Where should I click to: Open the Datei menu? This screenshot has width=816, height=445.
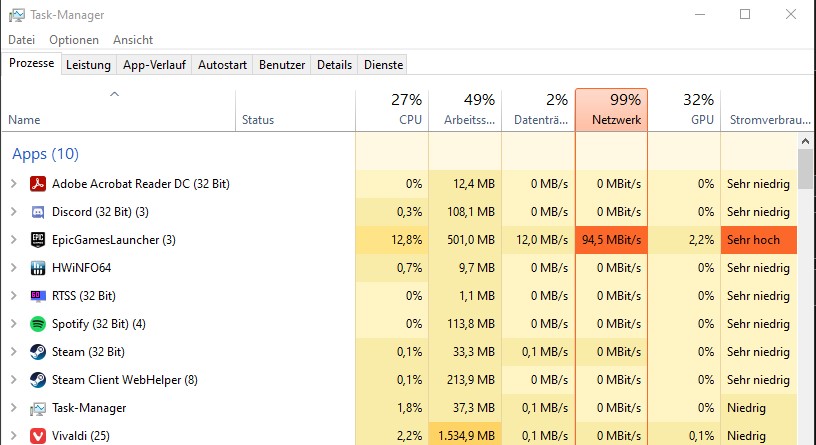coord(21,40)
